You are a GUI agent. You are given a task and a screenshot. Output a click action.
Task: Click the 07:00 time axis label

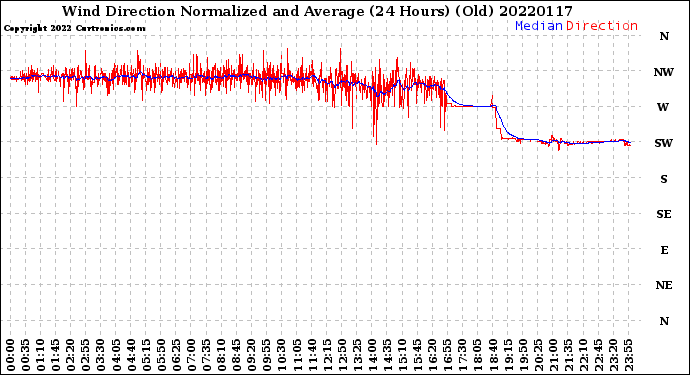191,355
